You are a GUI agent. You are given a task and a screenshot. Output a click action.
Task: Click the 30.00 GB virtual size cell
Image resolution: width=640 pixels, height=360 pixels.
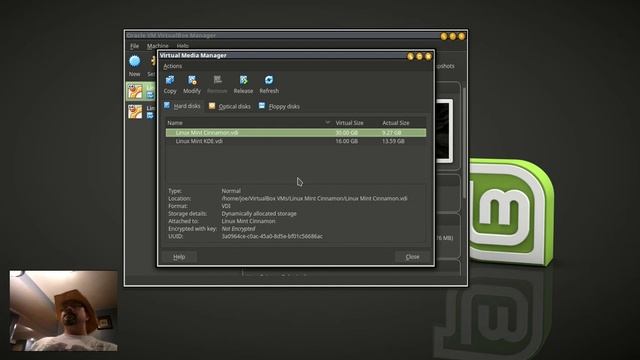[347, 133]
